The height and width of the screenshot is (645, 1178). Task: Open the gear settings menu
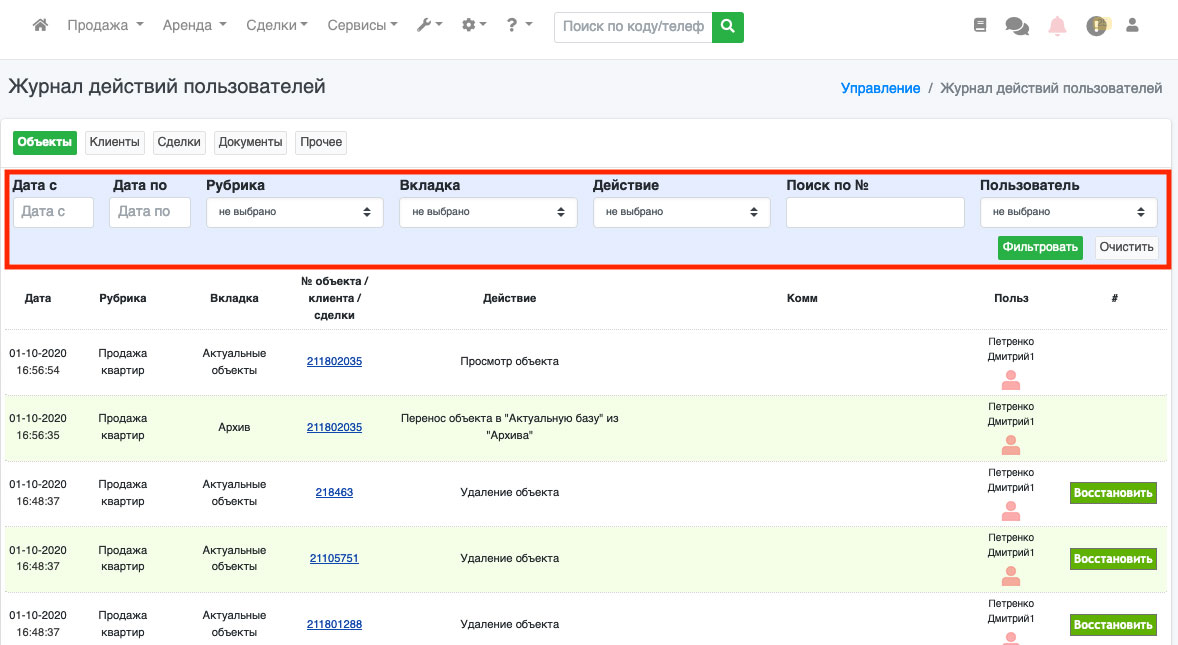click(x=474, y=26)
